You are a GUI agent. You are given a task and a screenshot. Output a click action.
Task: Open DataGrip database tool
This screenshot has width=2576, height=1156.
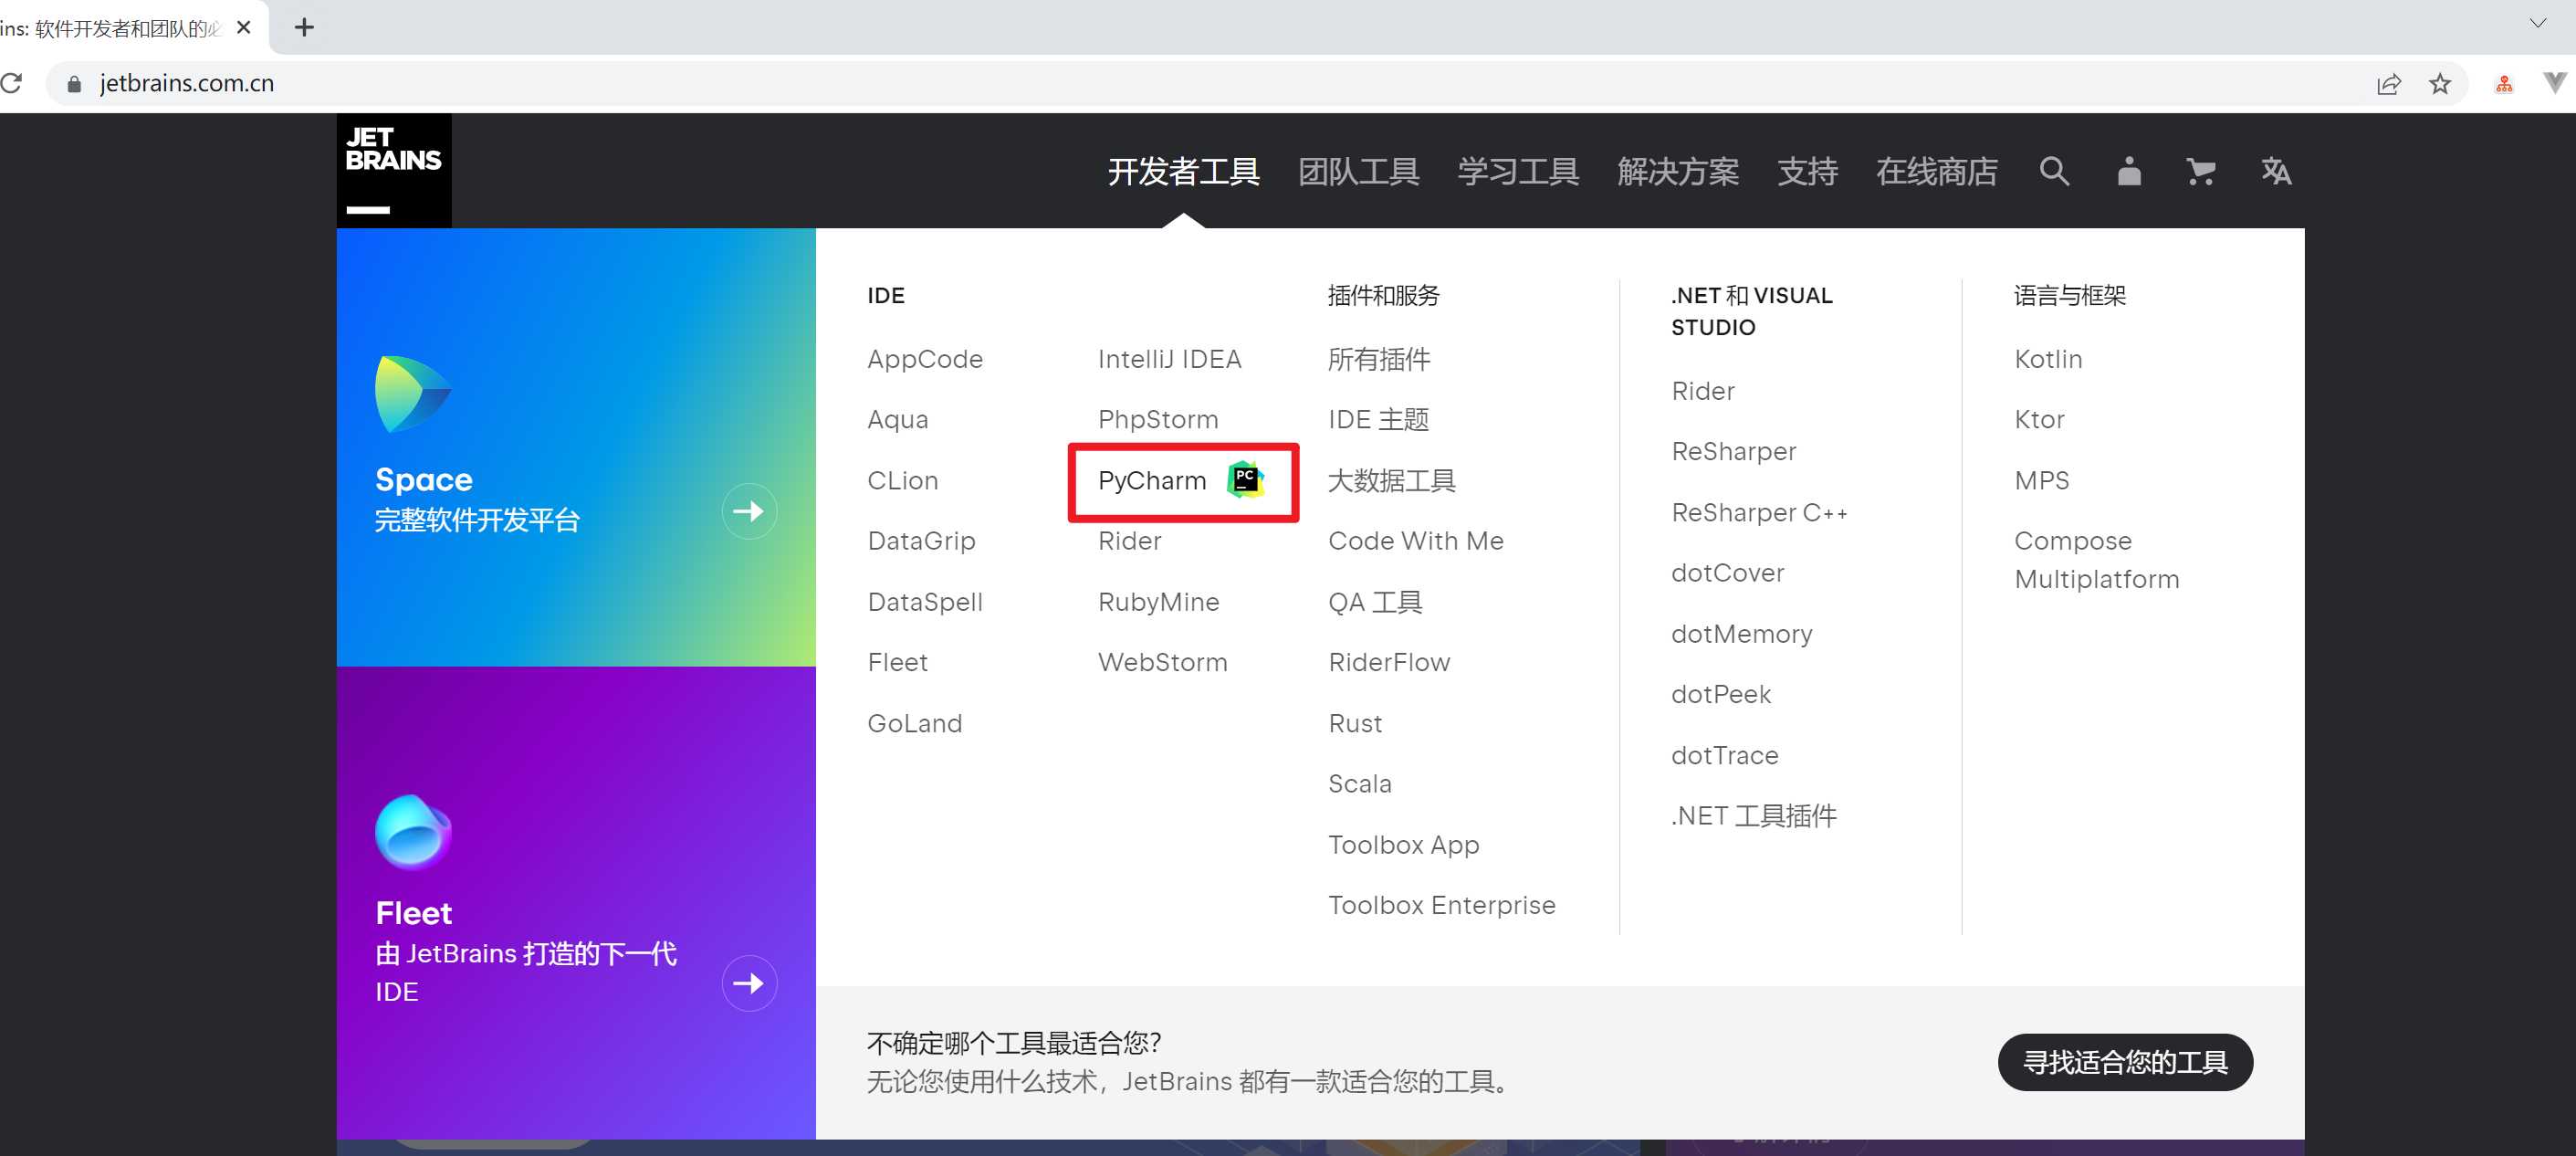point(922,541)
